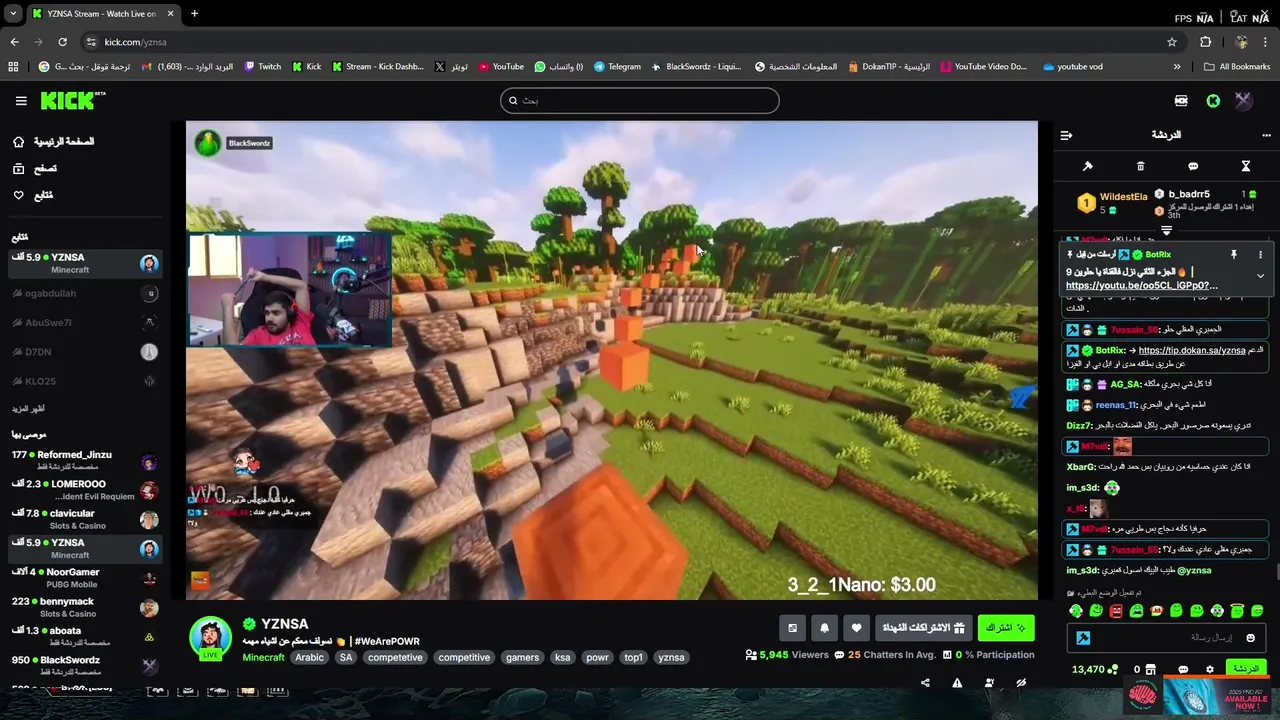This screenshot has height=720, width=1280.
Task: Select the Minecraft category link
Action: tap(263, 657)
